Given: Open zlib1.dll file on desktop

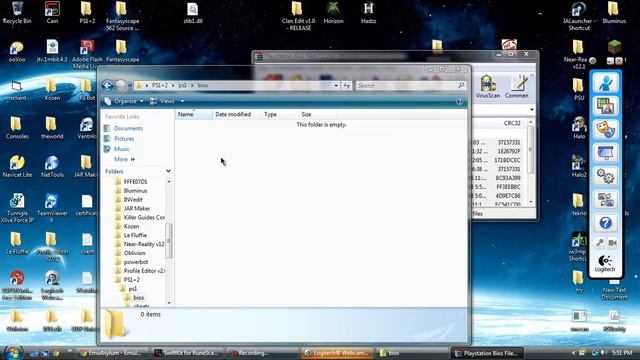Looking at the screenshot, I should tap(193, 12).
